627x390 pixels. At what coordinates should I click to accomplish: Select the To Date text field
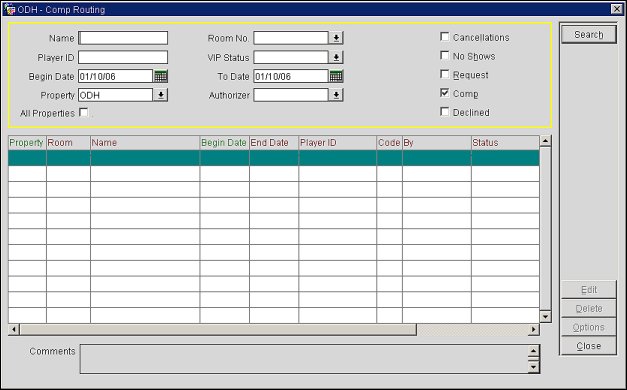pyautogui.click(x=291, y=76)
